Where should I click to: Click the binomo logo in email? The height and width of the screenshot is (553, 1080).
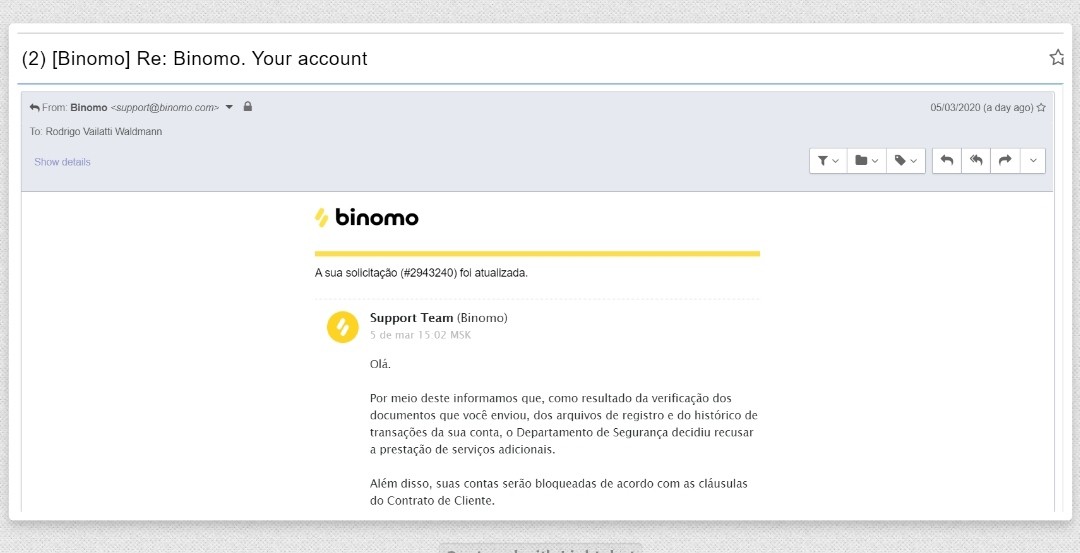(x=366, y=217)
